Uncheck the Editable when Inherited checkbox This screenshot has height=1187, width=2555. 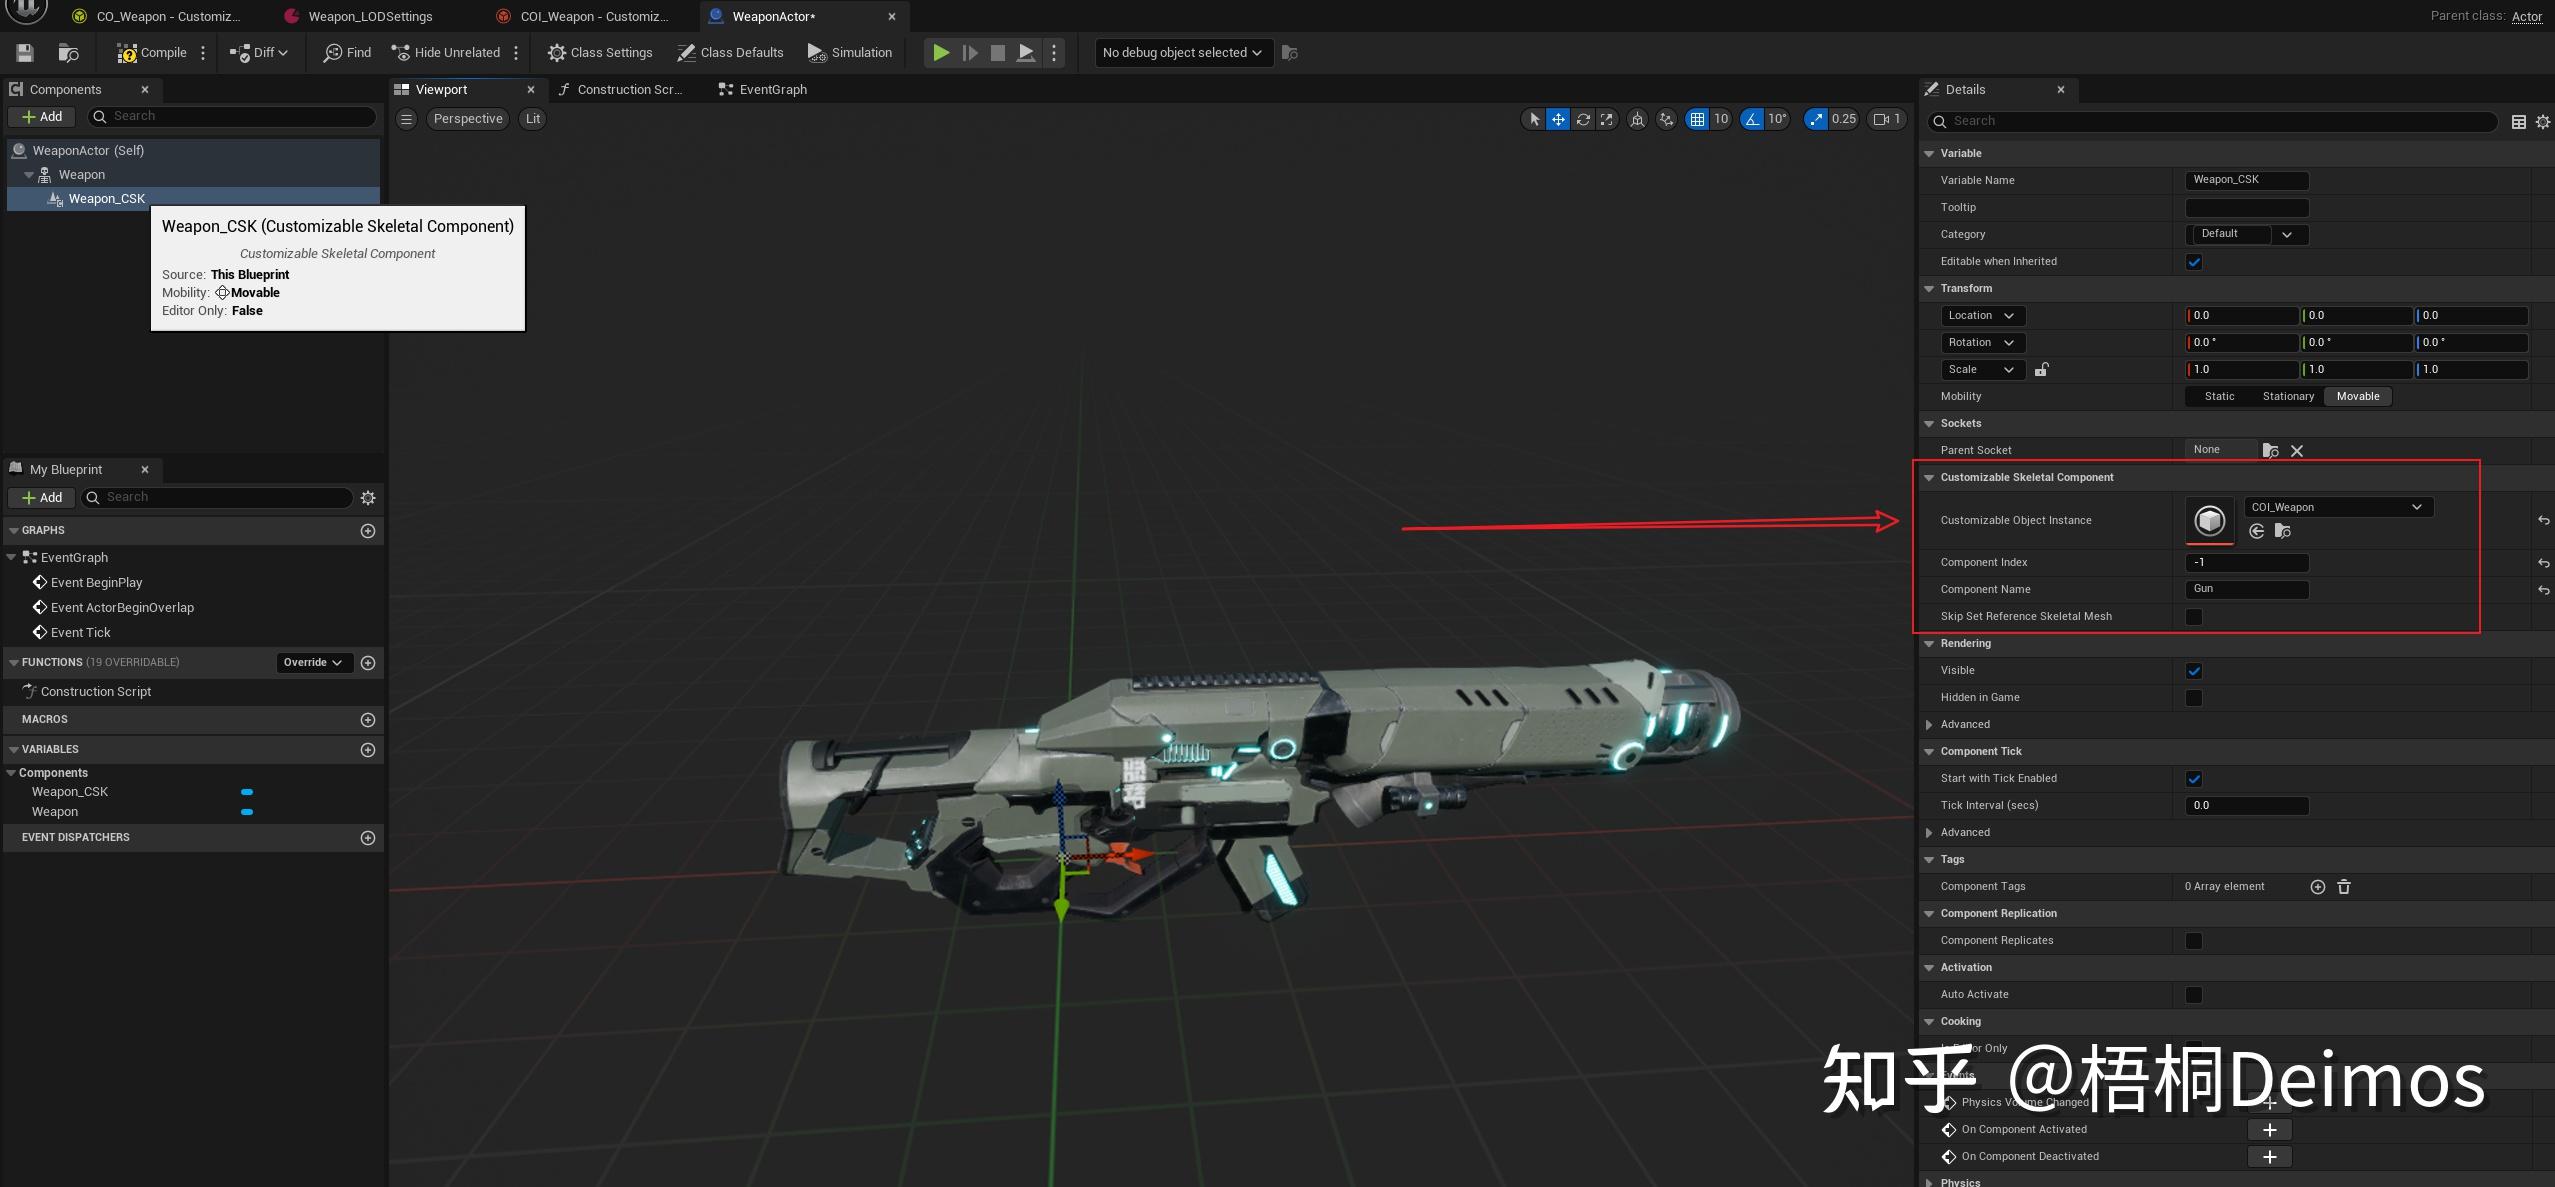pyautogui.click(x=2194, y=262)
